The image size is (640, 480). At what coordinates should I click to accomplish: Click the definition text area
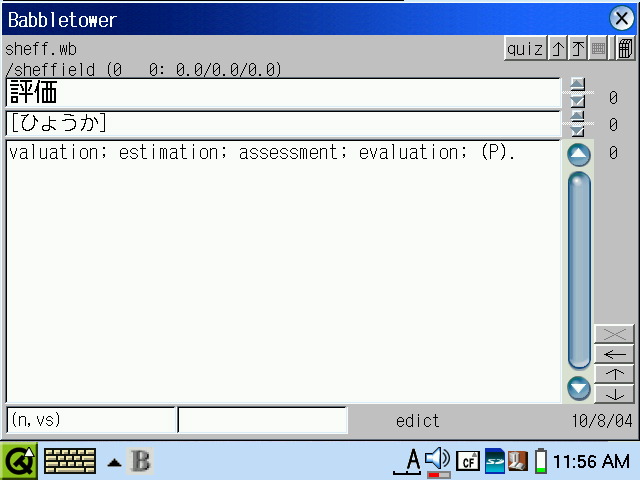(x=283, y=271)
